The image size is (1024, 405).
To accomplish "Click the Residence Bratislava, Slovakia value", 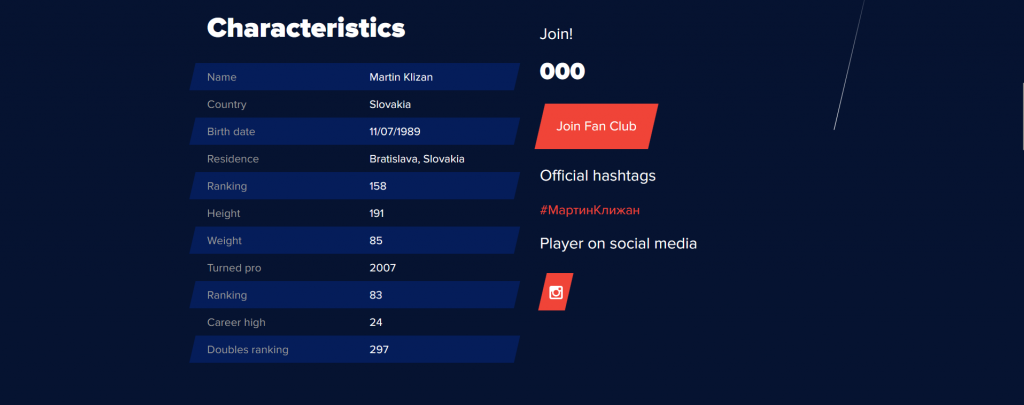I will [x=417, y=159].
